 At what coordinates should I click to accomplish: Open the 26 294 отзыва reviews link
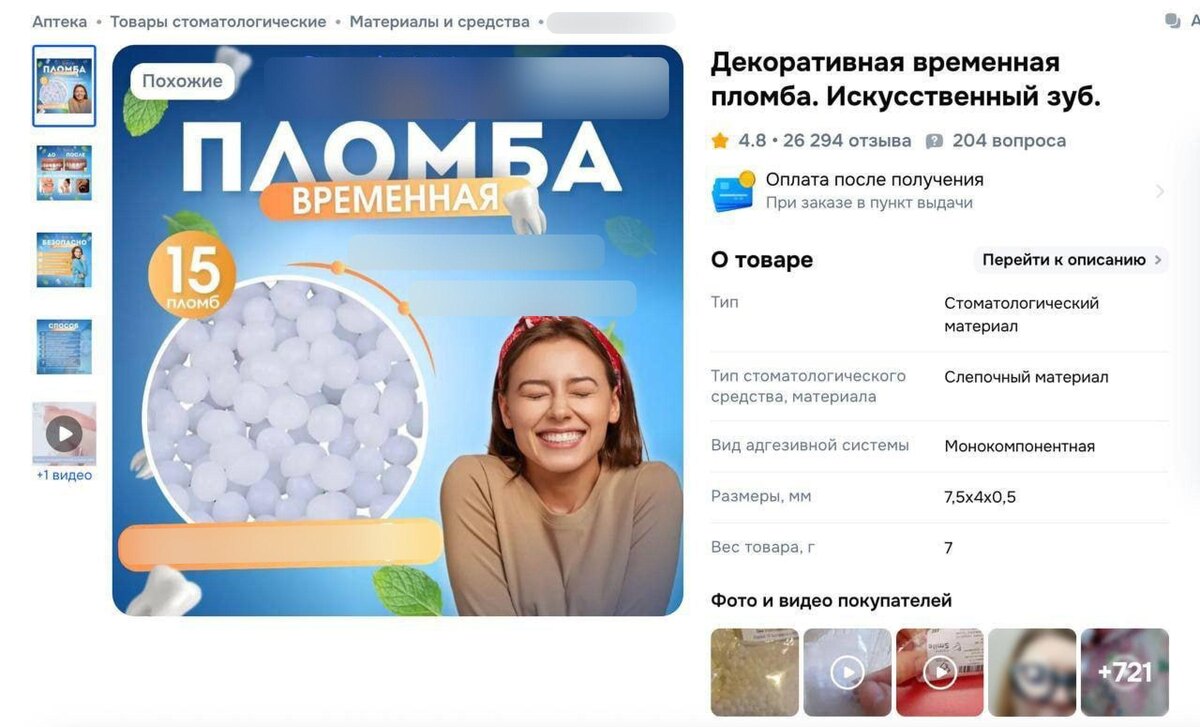(x=847, y=141)
